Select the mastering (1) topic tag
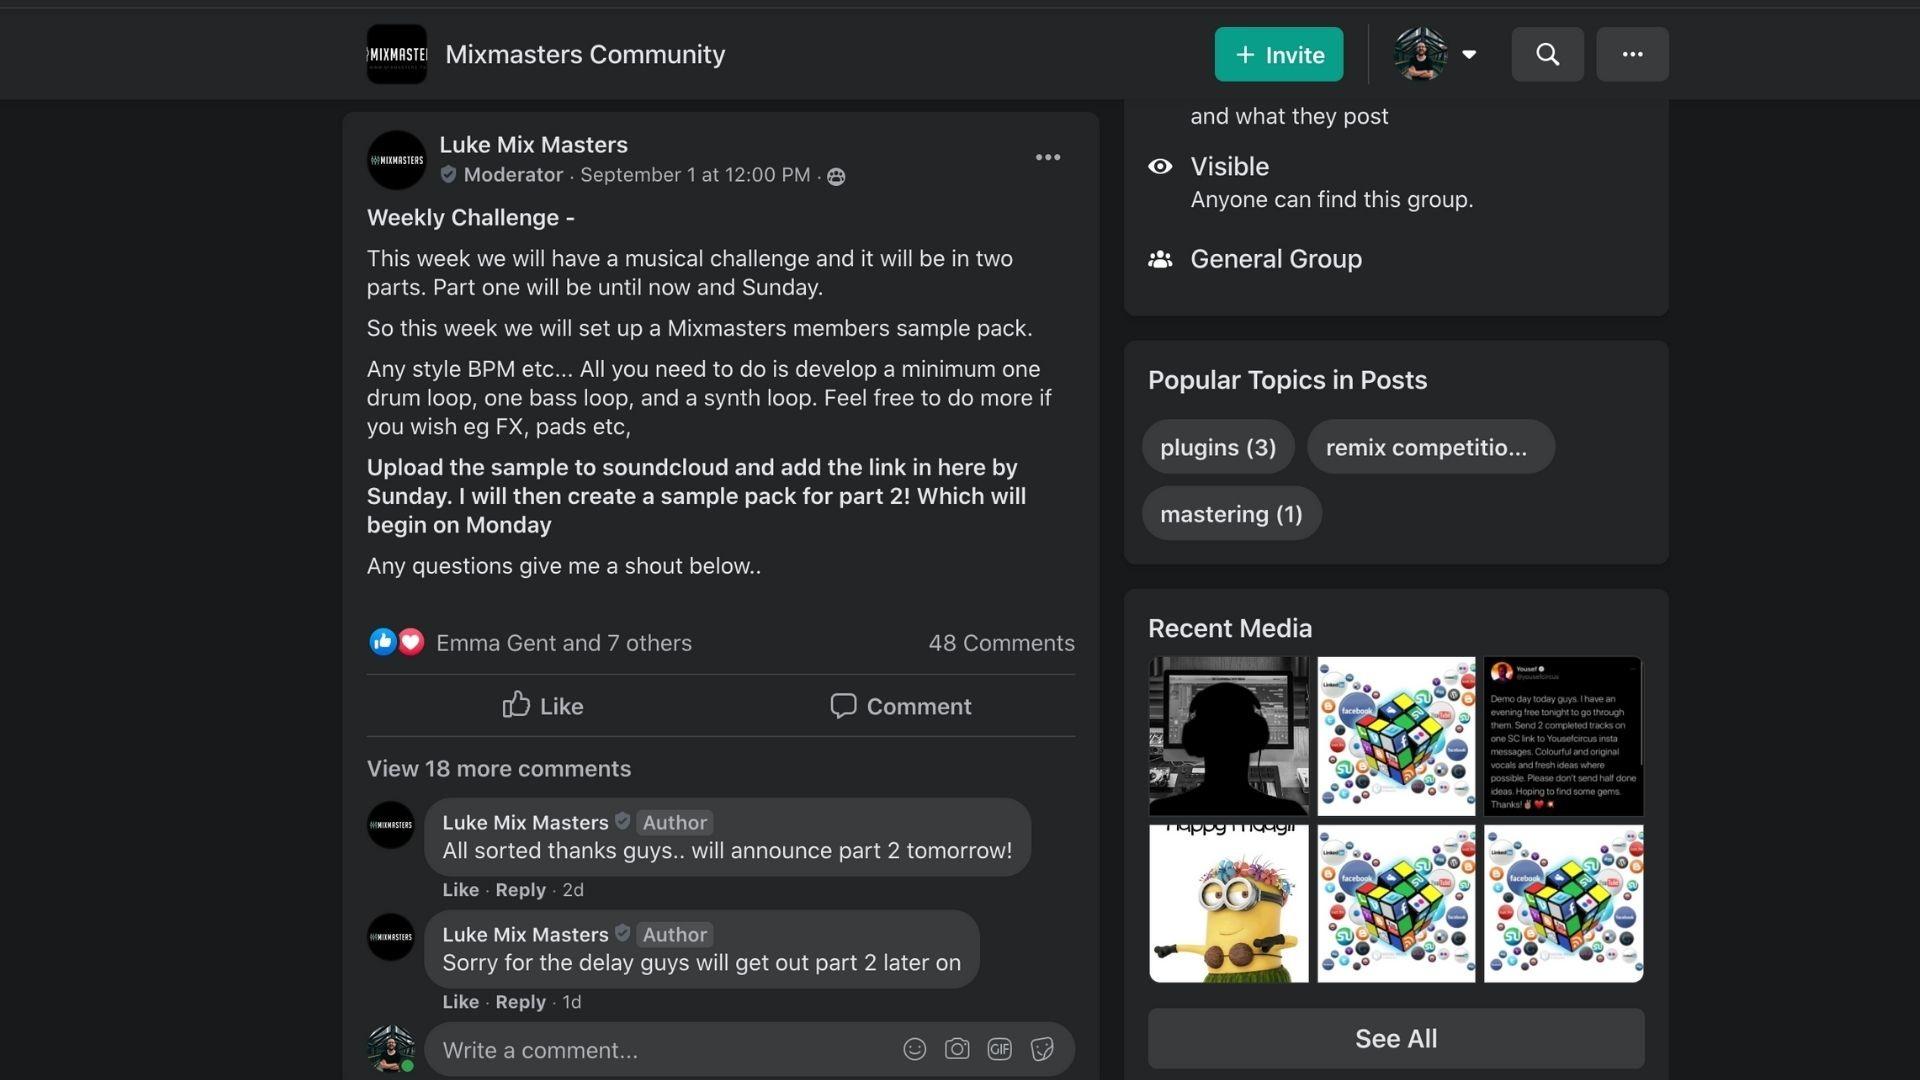 1230,514
